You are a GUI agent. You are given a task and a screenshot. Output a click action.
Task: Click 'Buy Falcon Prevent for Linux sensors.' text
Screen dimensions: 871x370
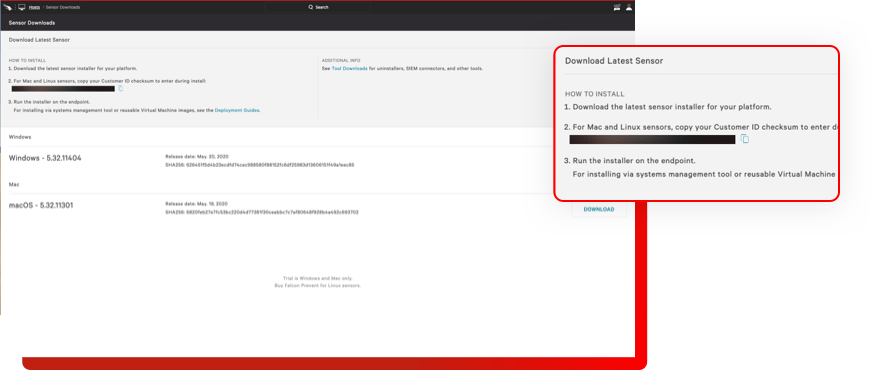point(318,285)
